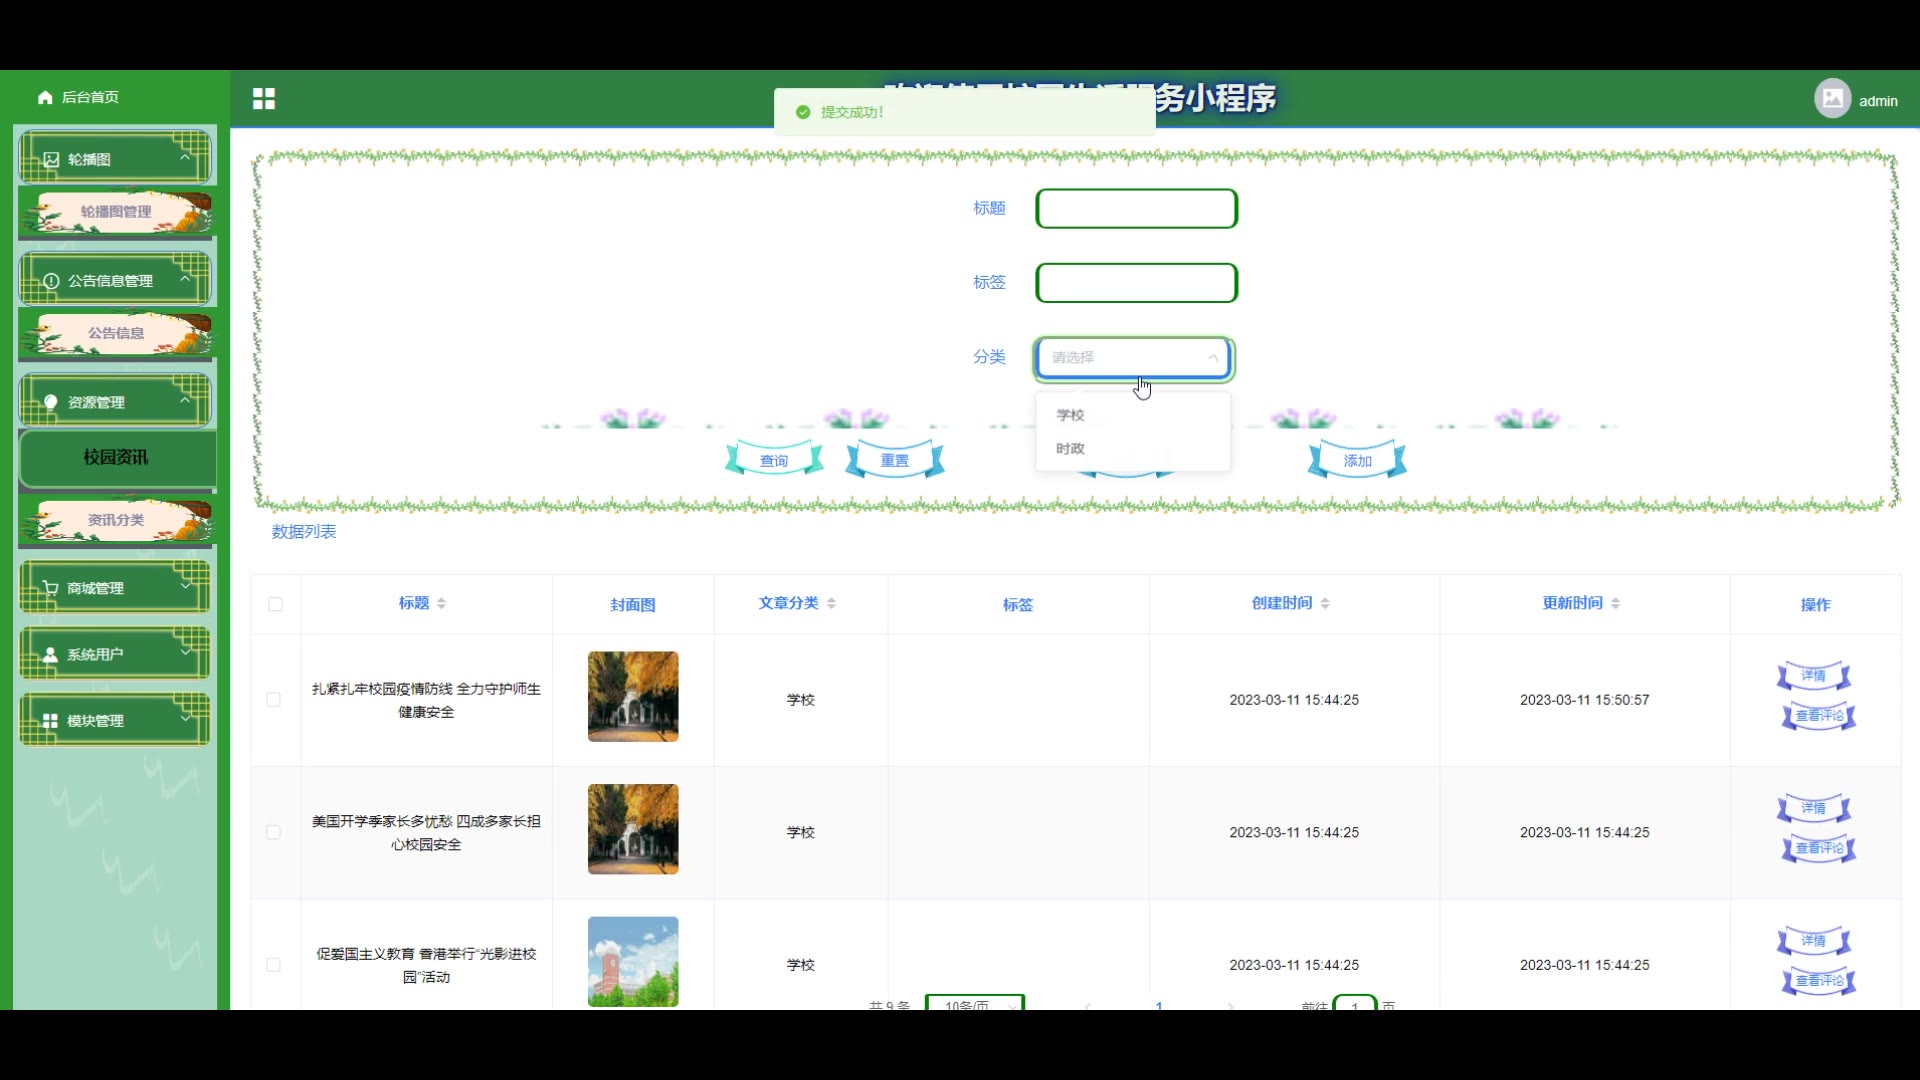Check the first article row checkbox
The width and height of the screenshot is (1920, 1080).
(x=273, y=700)
